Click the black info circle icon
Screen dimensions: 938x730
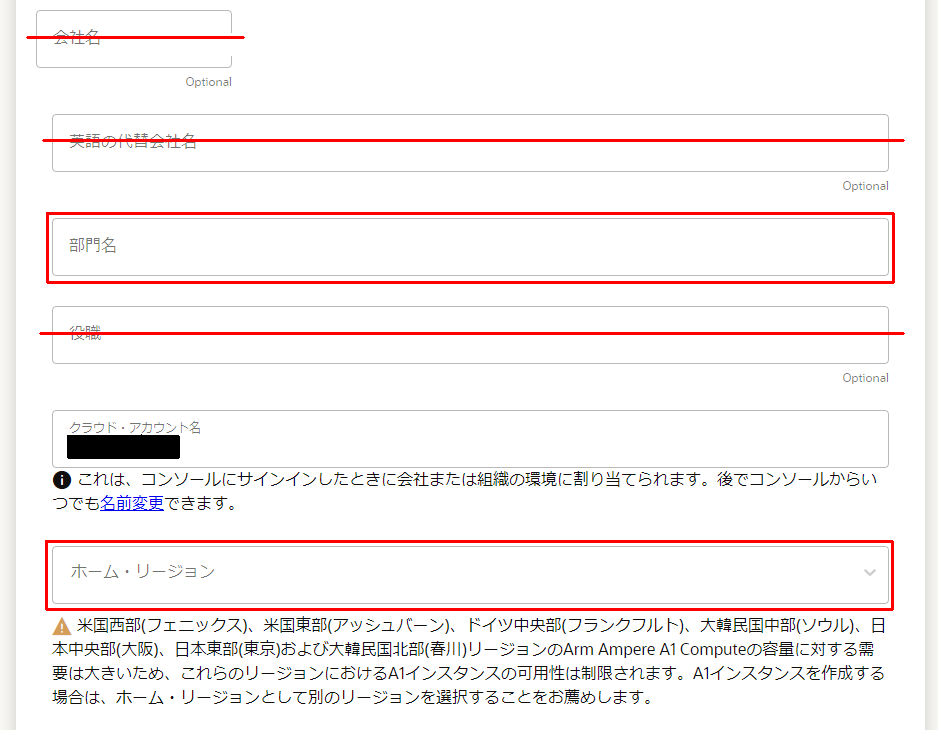pos(62,480)
